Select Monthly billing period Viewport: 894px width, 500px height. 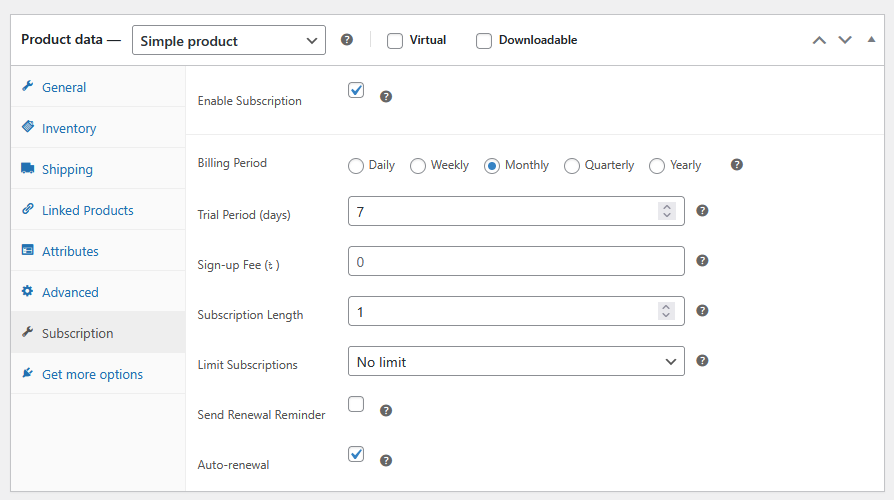[492, 166]
